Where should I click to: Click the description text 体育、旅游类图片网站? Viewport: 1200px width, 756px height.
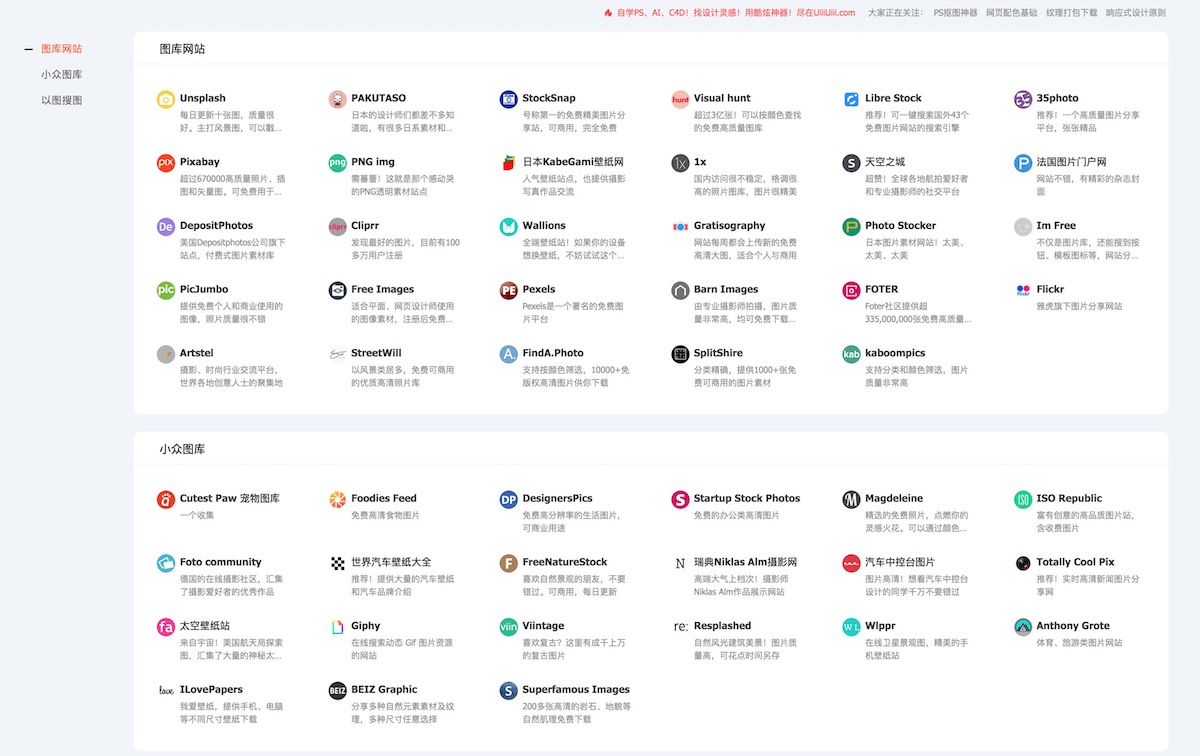(x=1080, y=643)
